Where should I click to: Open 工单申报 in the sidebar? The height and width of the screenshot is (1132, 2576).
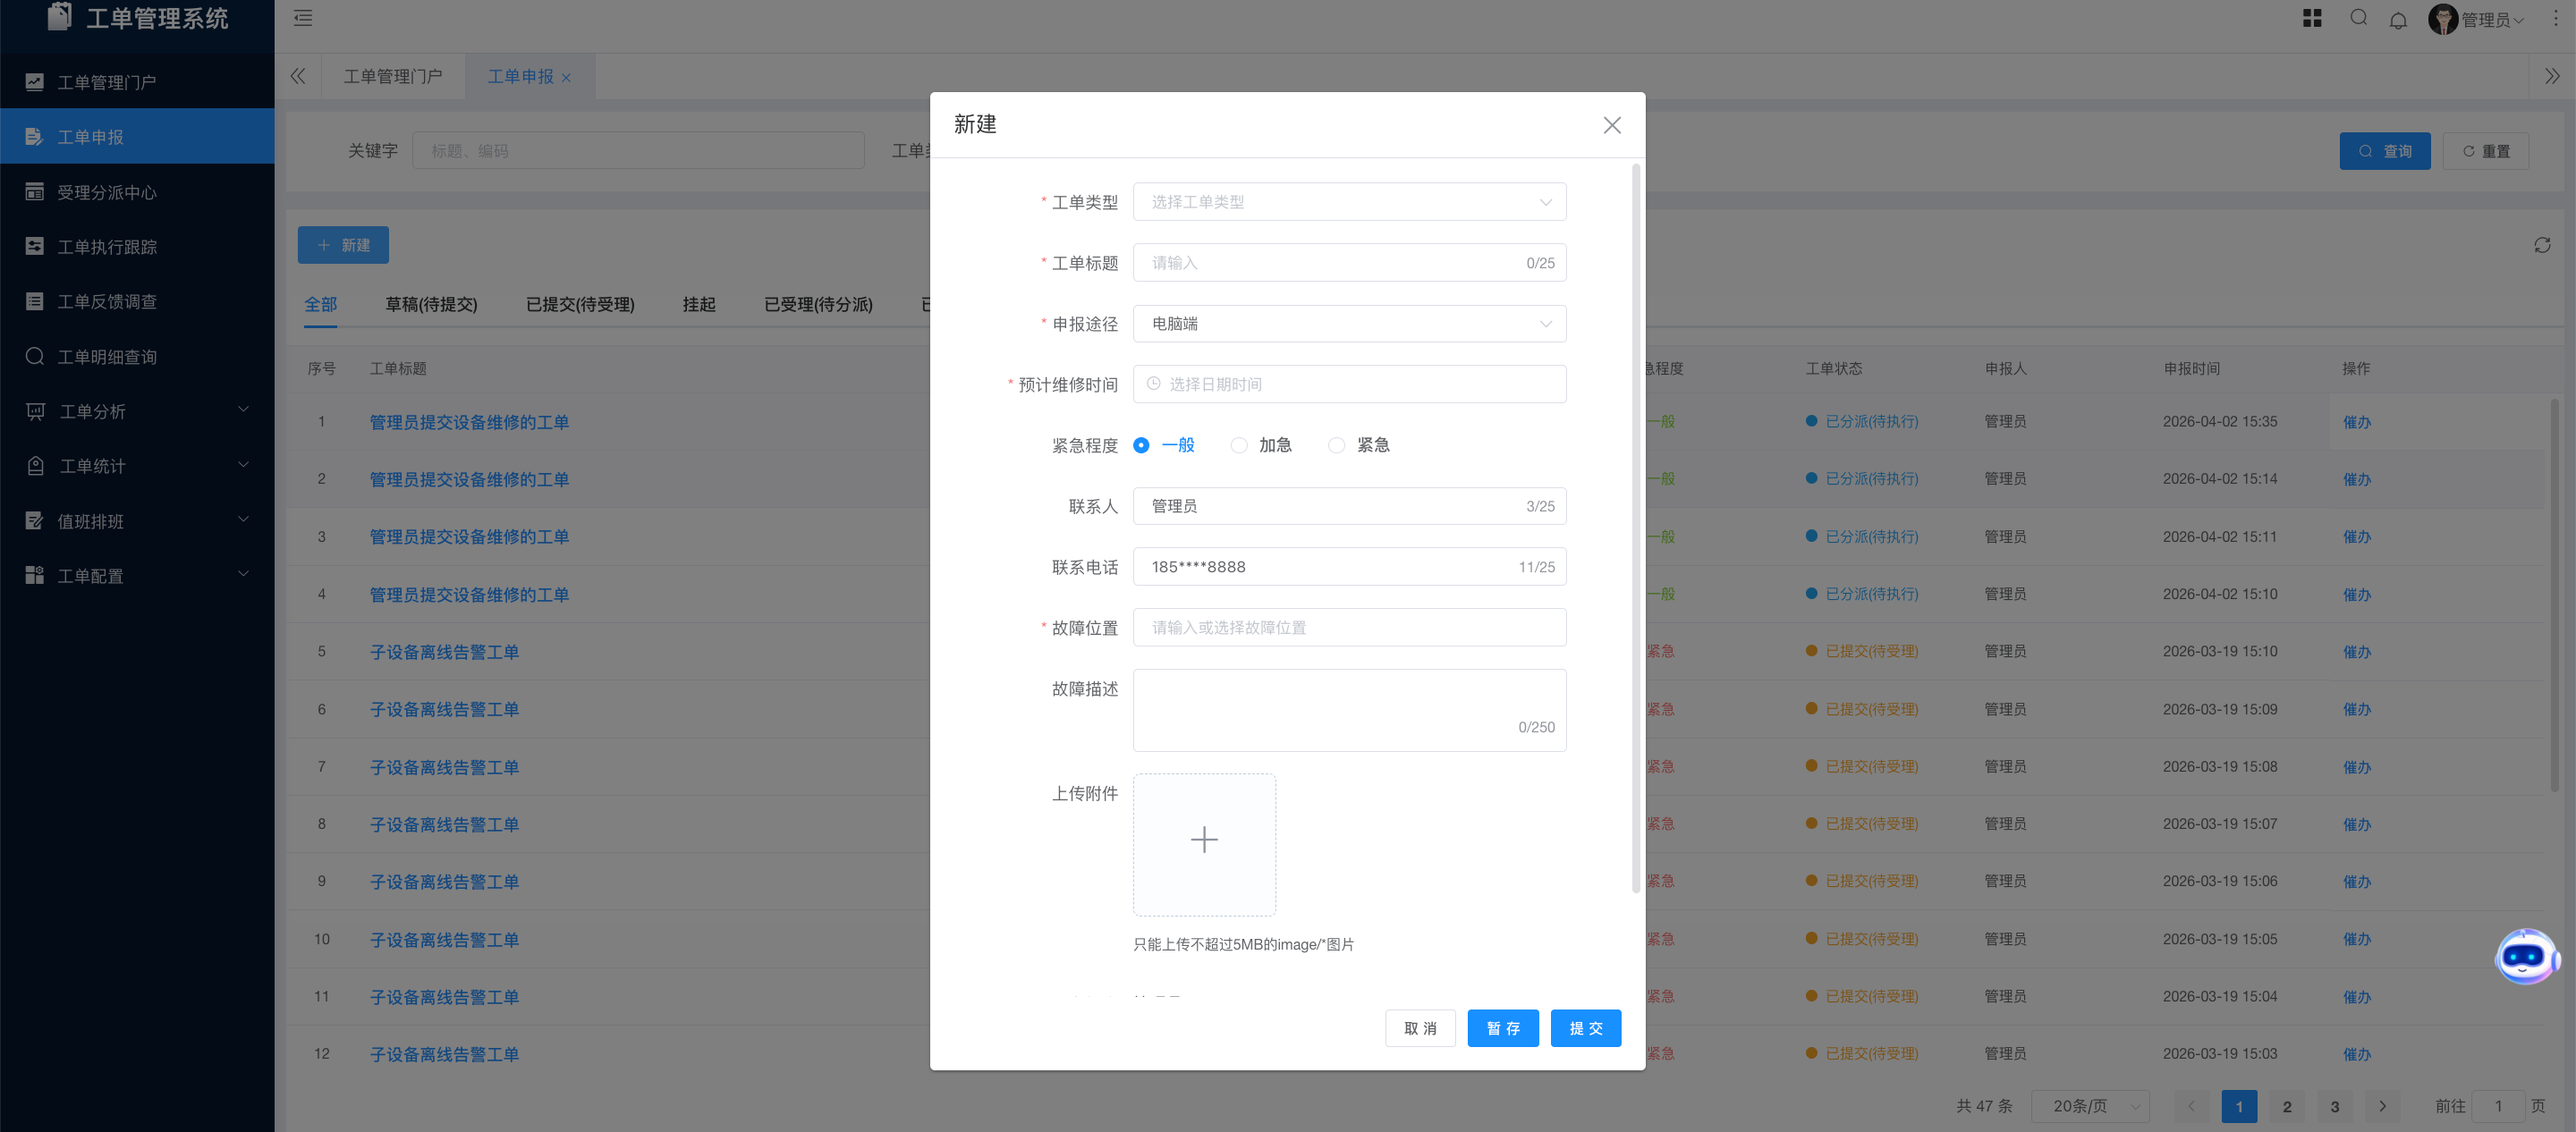(x=137, y=136)
